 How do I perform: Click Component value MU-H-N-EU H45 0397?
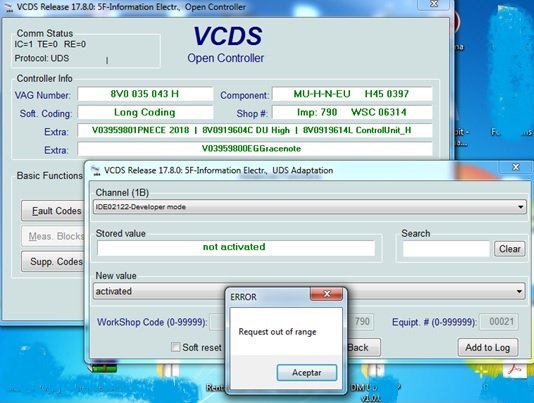(x=352, y=94)
